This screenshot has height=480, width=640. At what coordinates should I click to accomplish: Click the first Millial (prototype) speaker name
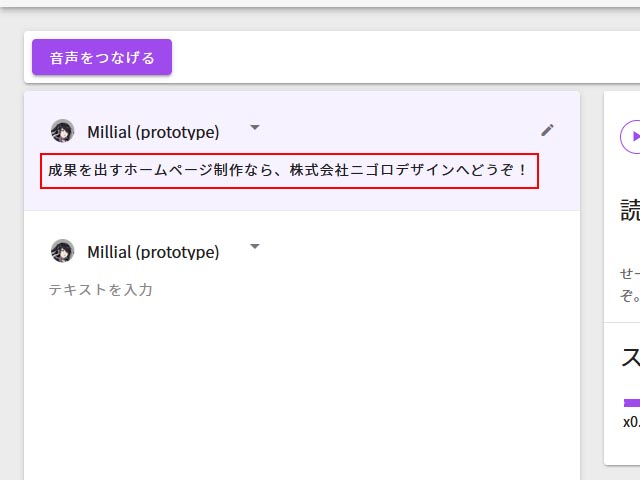click(153, 132)
